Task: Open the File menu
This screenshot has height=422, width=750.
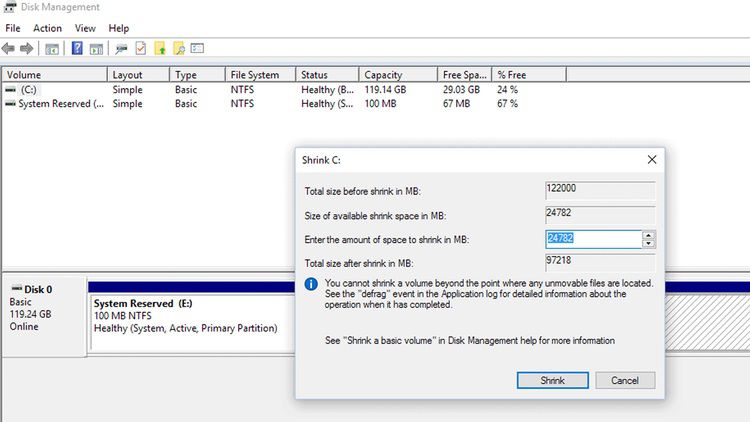Action: point(13,28)
